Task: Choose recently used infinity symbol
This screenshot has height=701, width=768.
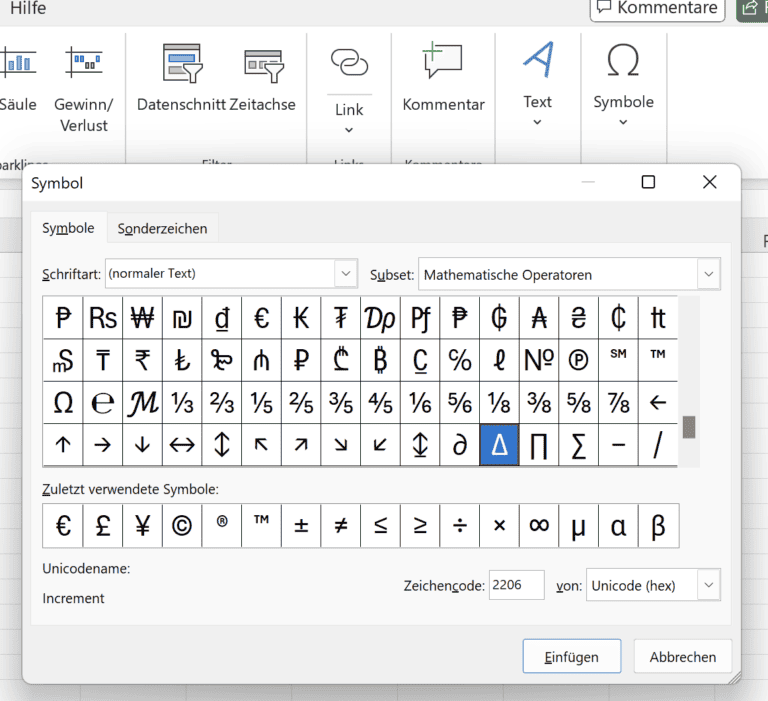Action: point(539,526)
